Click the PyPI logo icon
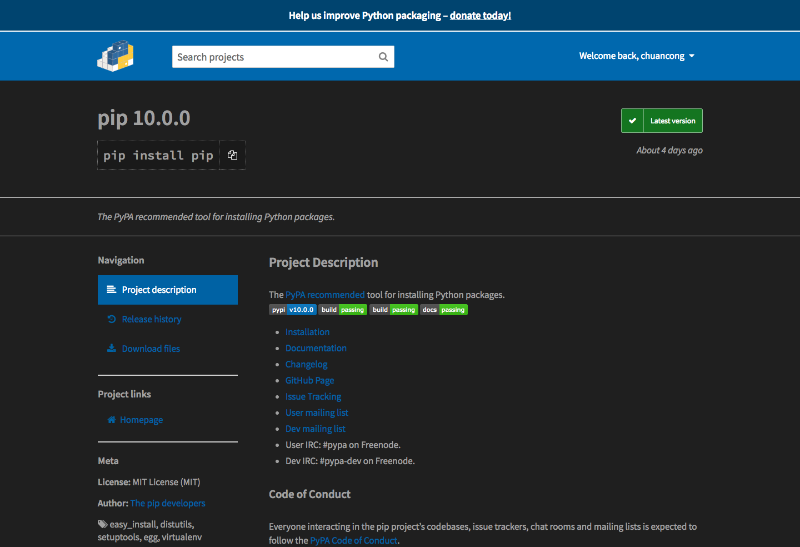 (x=115, y=56)
